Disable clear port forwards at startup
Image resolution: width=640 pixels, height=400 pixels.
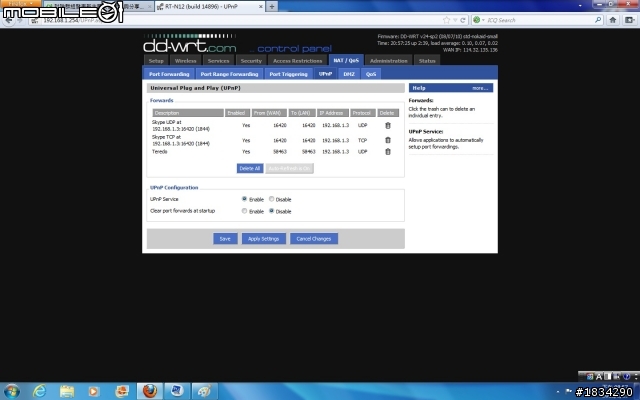[271, 211]
